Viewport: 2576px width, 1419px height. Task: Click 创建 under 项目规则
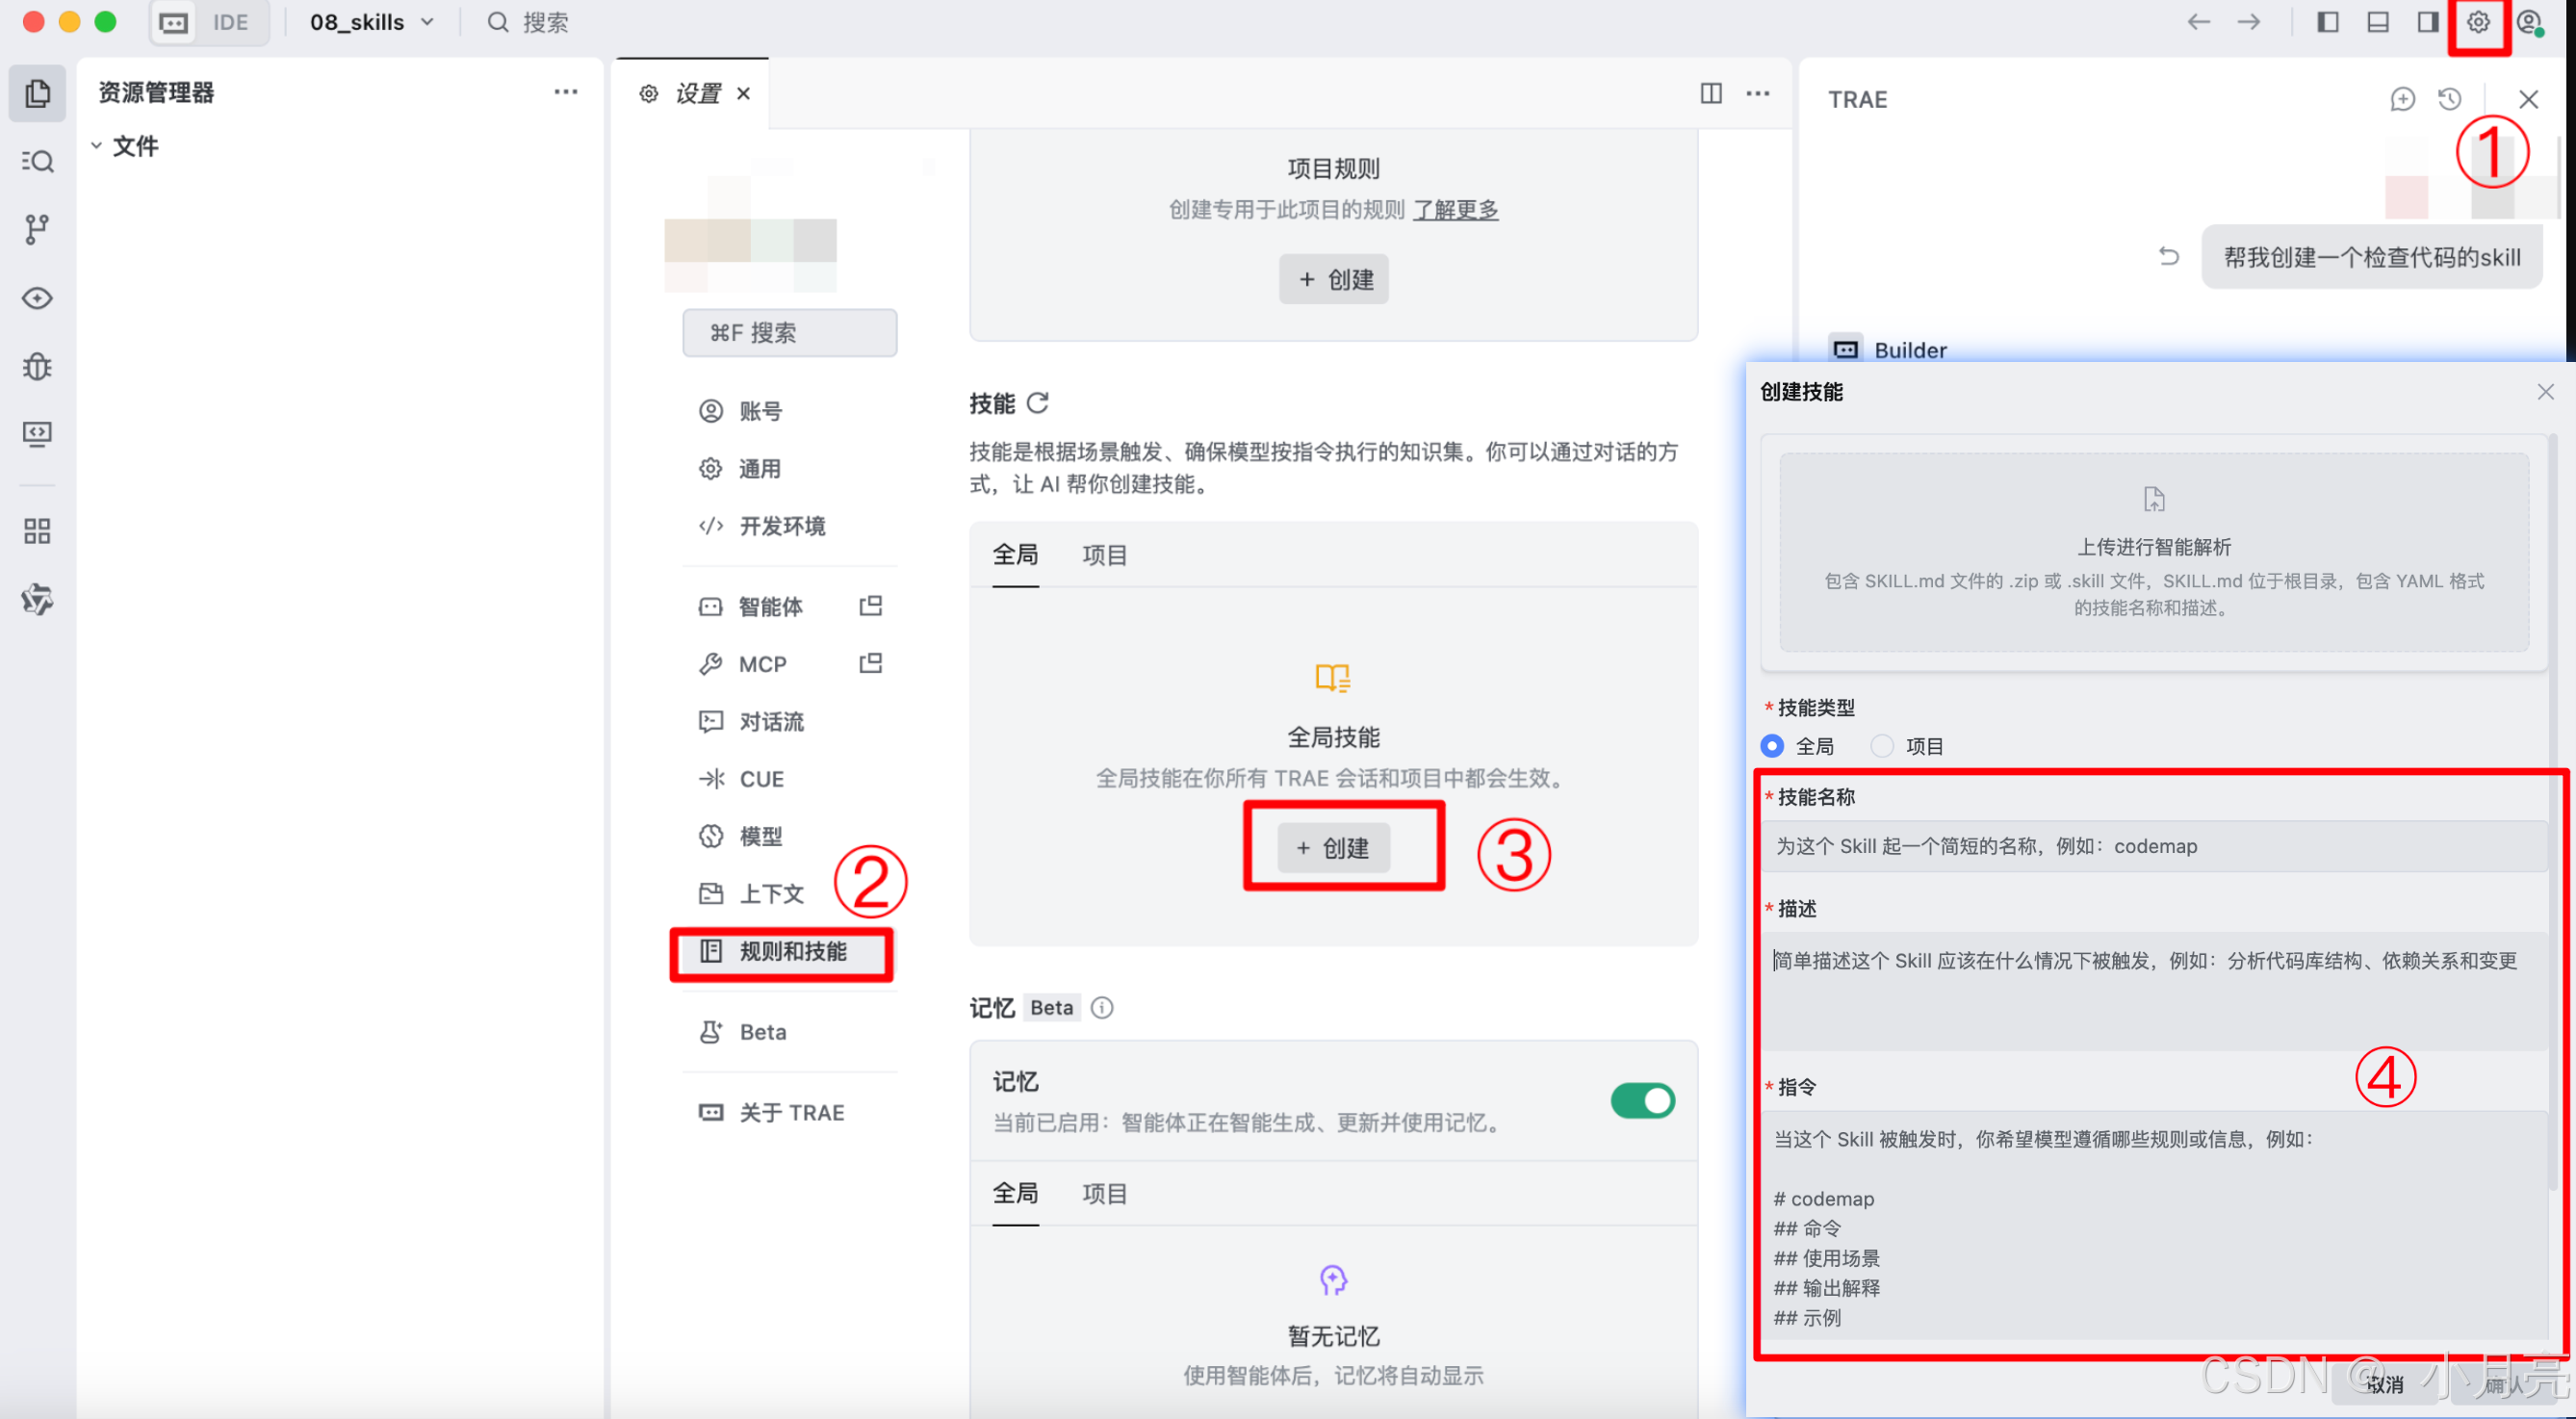[x=1333, y=279]
